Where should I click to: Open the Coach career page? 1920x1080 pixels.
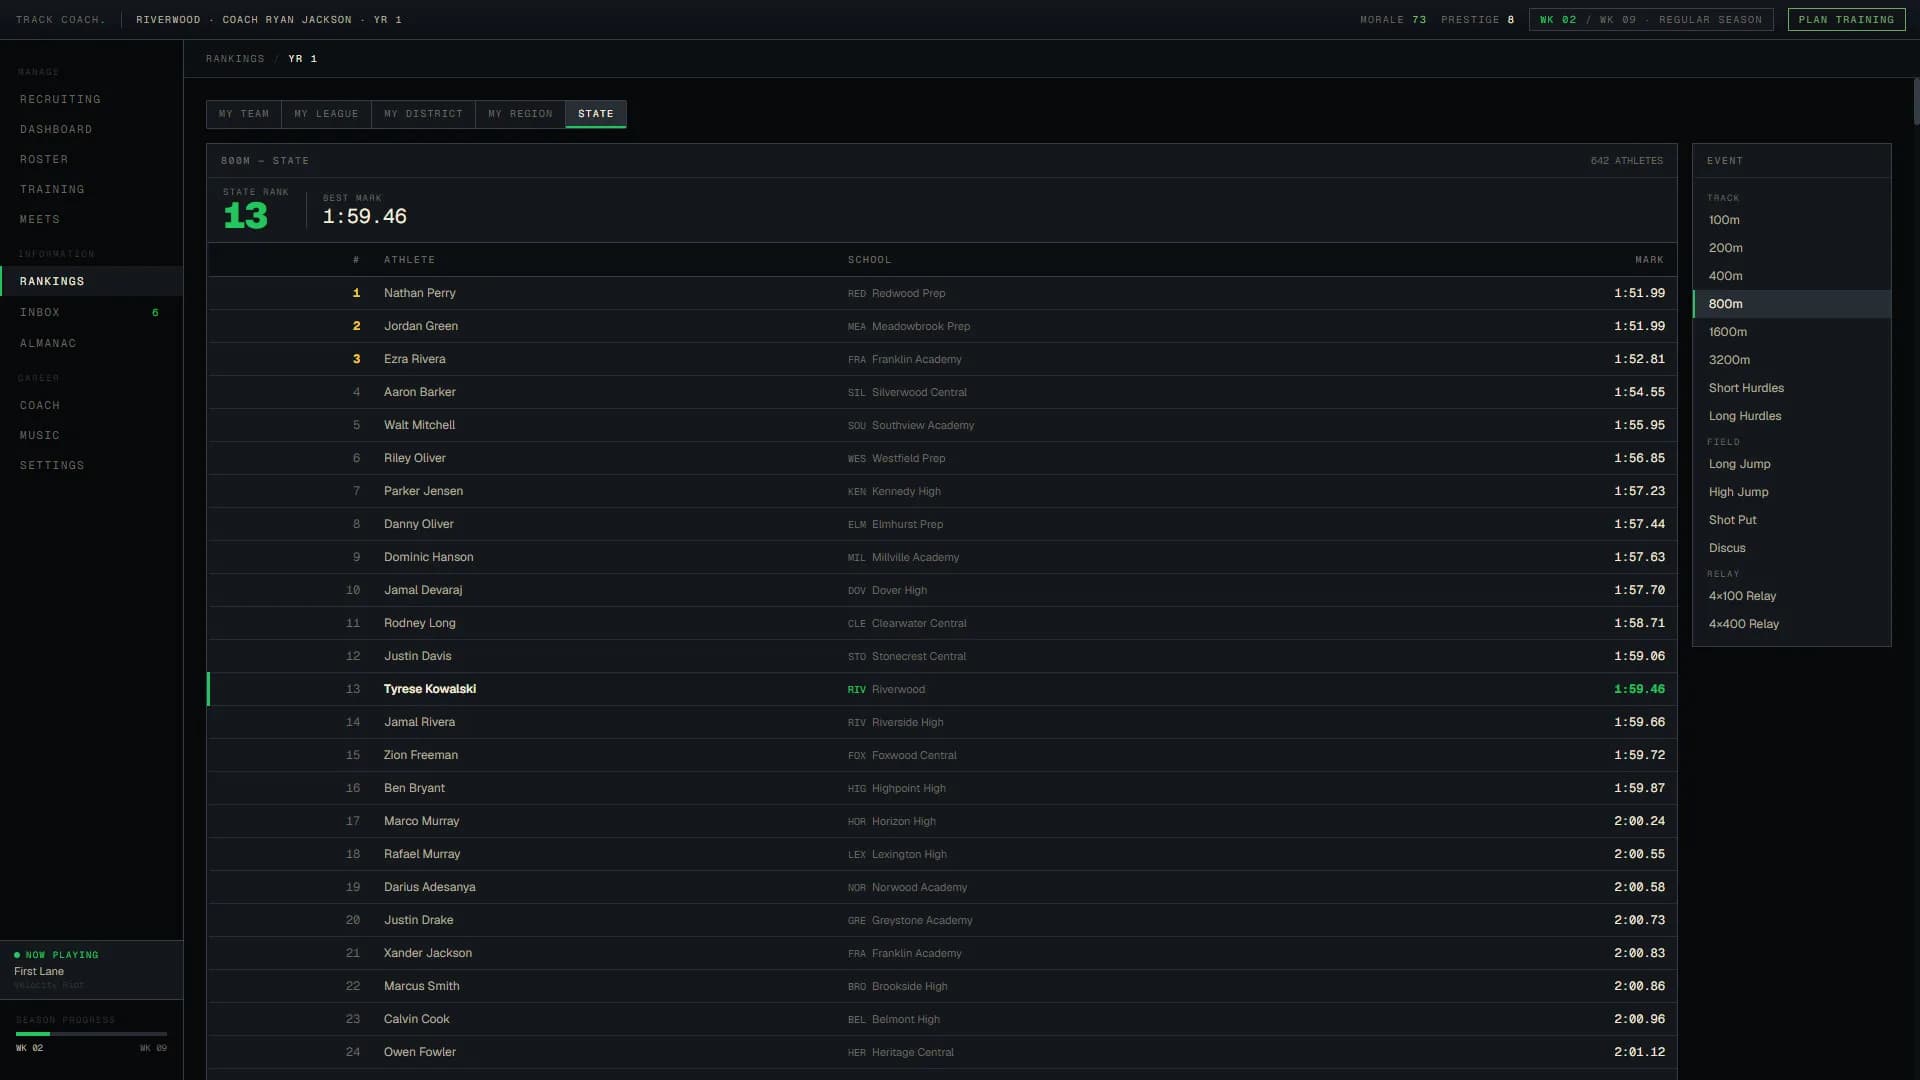pos(91,405)
